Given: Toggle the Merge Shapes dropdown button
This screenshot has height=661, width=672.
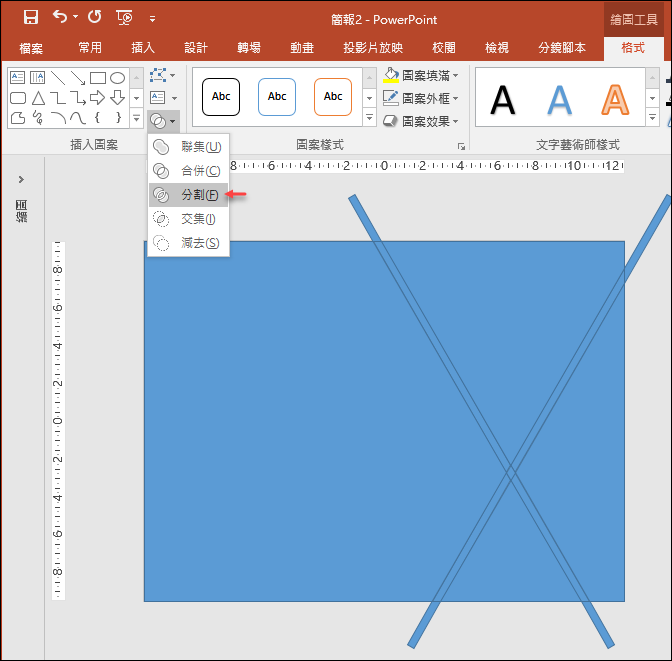Looking at the screenshot, I should pyautogui.click(x=163, y=121).
